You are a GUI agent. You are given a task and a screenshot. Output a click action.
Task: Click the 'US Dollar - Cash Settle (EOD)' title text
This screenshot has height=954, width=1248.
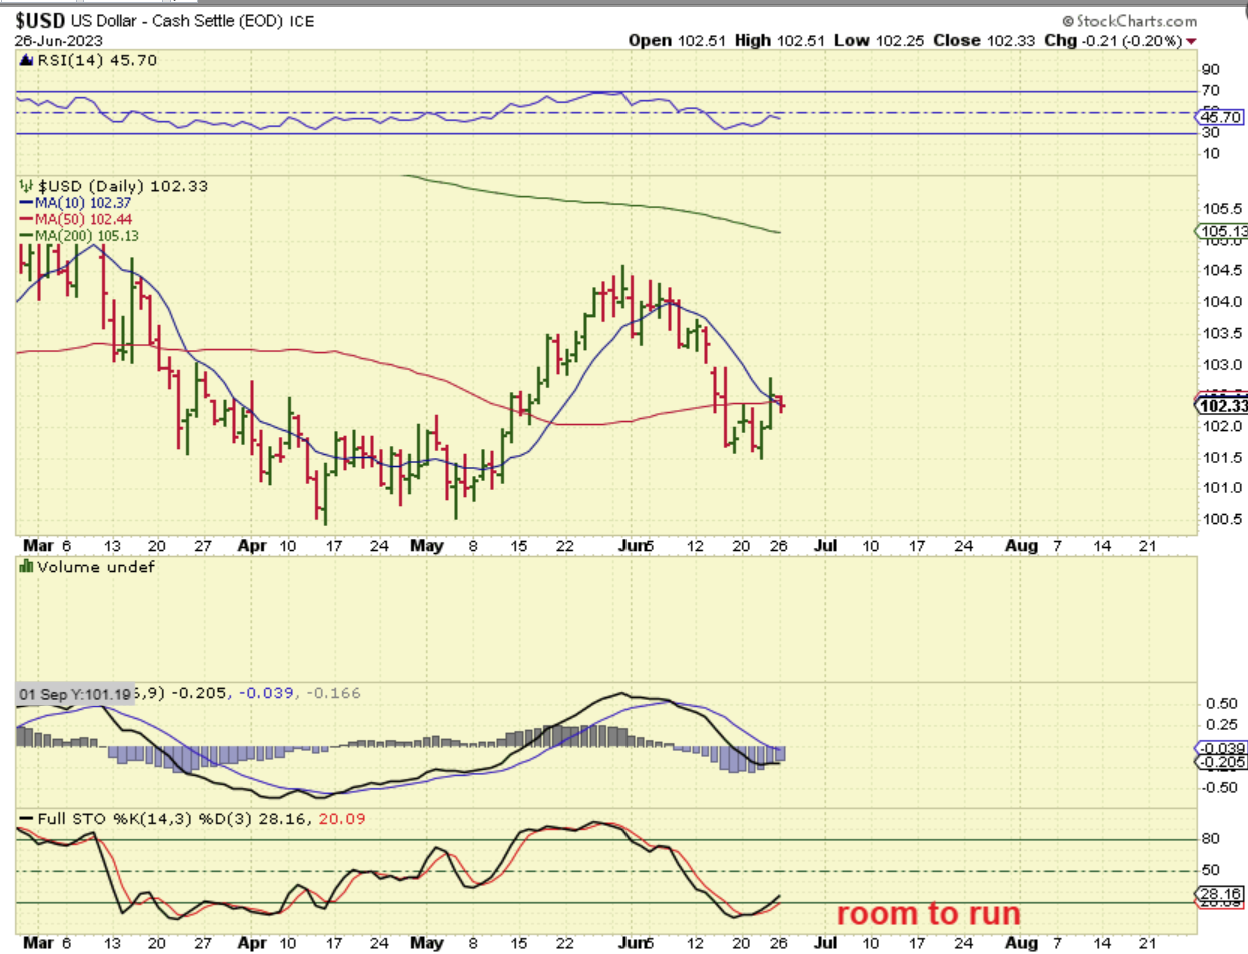point(177,21)
